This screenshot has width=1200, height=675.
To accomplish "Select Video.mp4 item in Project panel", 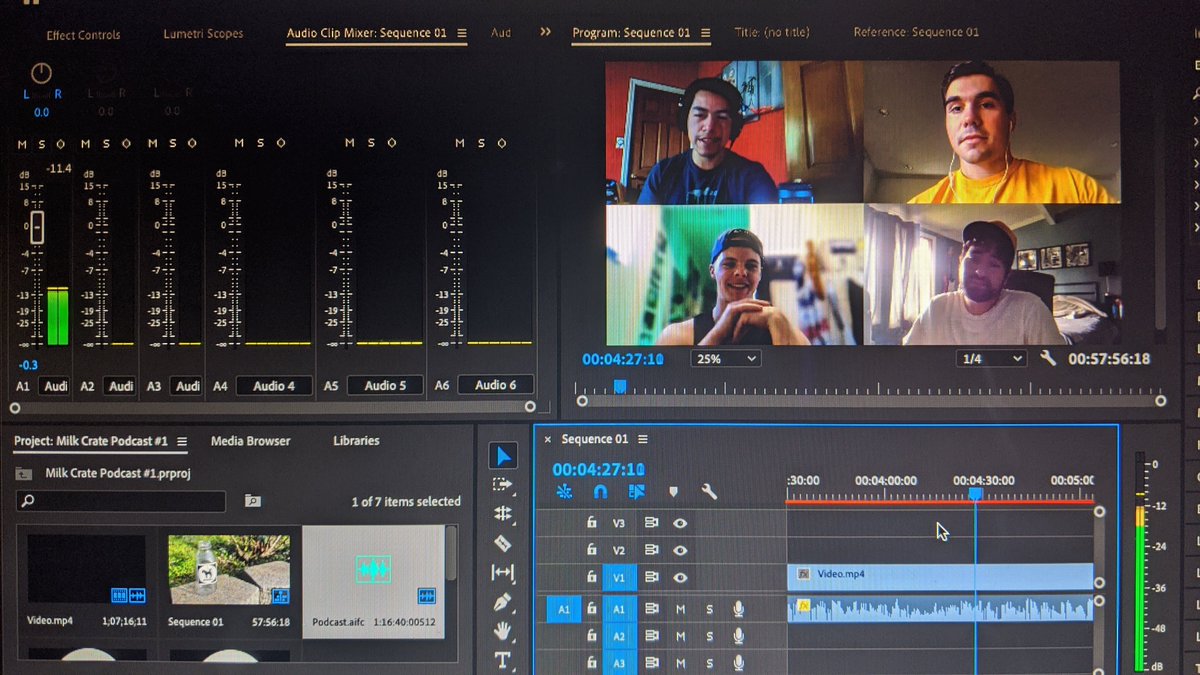I will click(86, 569).
